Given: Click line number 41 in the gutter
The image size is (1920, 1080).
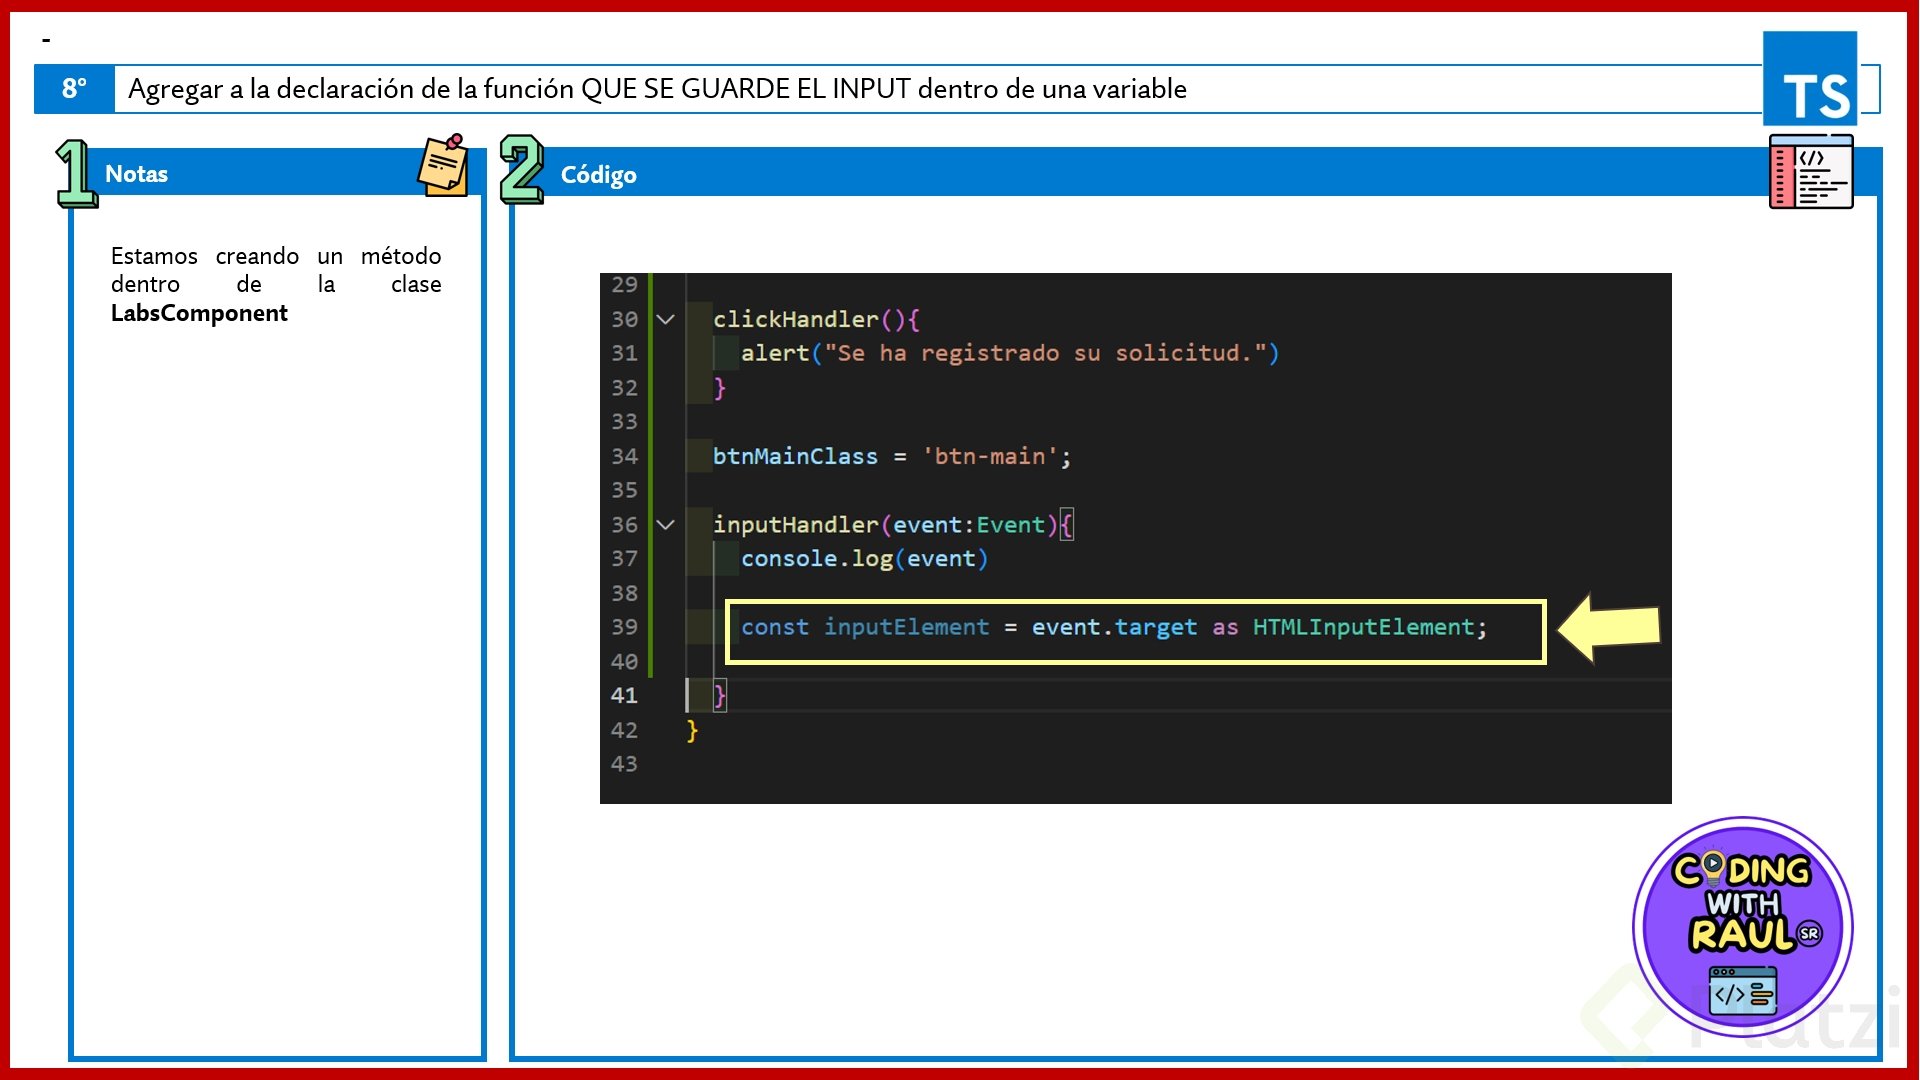Looking at the screenshot, I should (624, 695).
